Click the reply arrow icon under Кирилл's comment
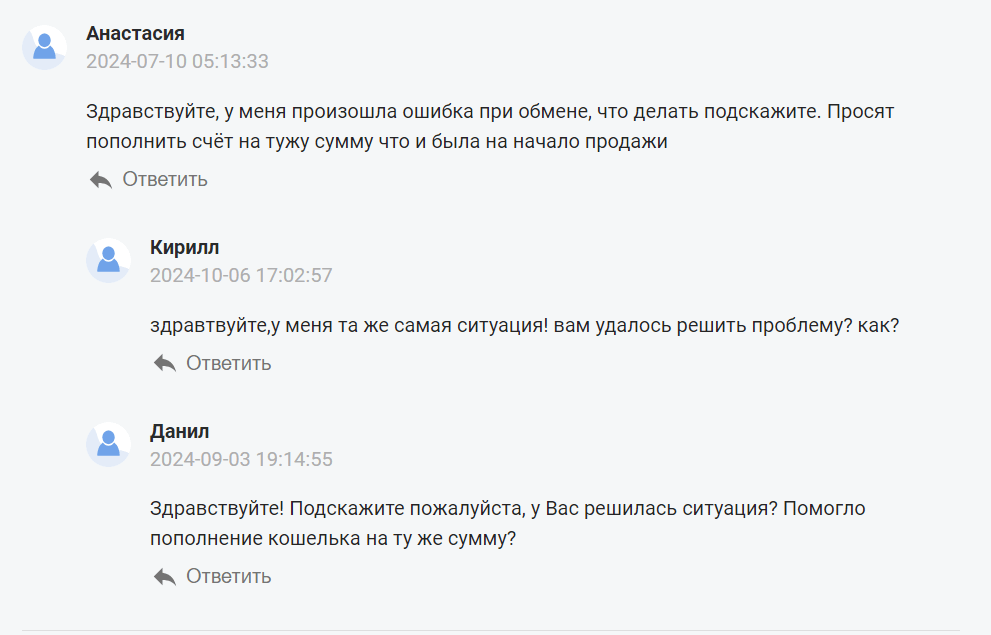Screen dimensions: 991x635 click(x=164, y=363)
